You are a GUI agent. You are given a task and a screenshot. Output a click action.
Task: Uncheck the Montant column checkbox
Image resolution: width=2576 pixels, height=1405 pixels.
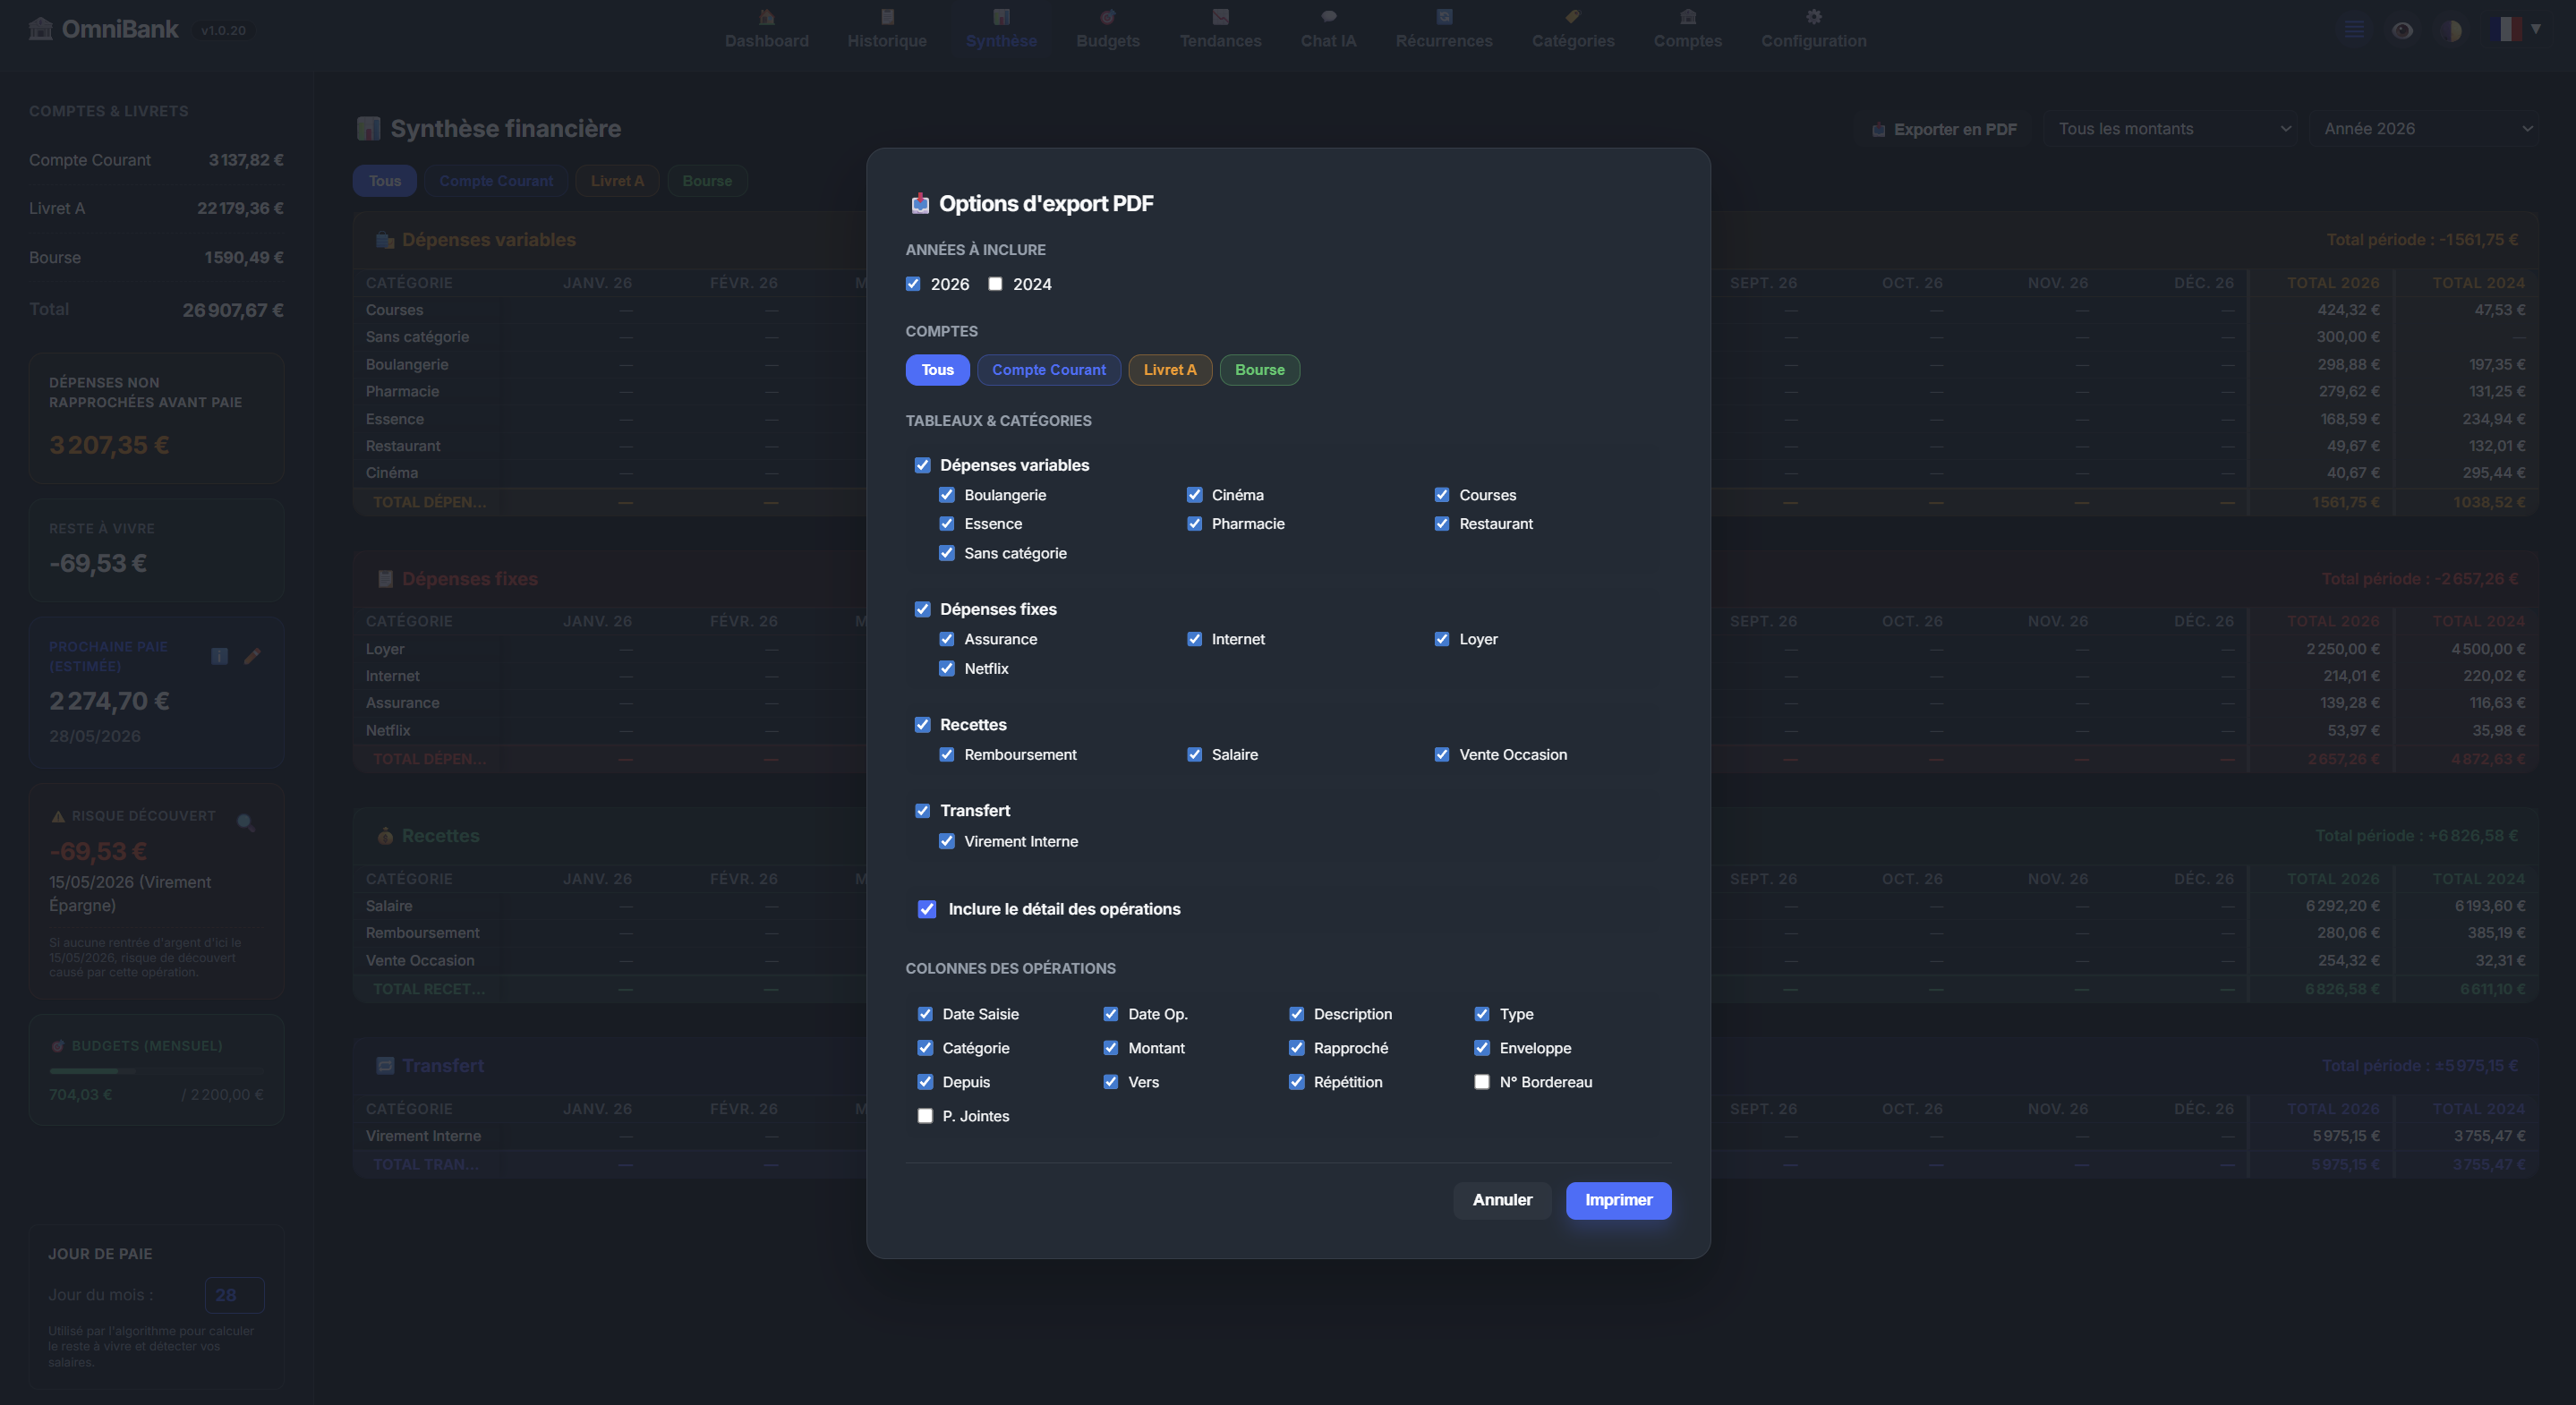pyautogui.click(x=1111, y=1048)
